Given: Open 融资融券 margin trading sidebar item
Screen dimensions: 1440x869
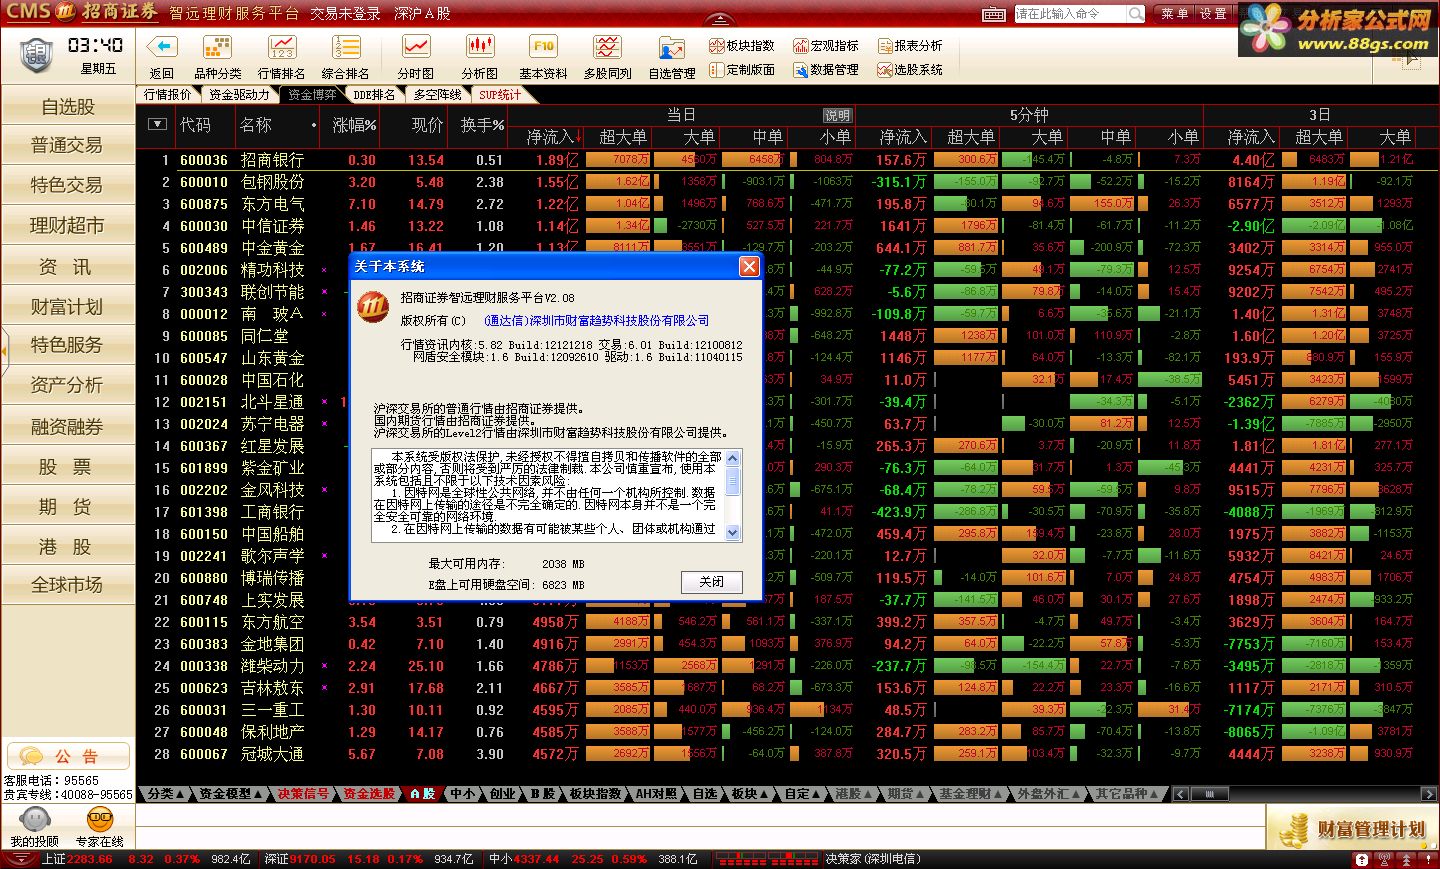Looking at the screenshot, I should pyautogui.click(x=68, y=427).
